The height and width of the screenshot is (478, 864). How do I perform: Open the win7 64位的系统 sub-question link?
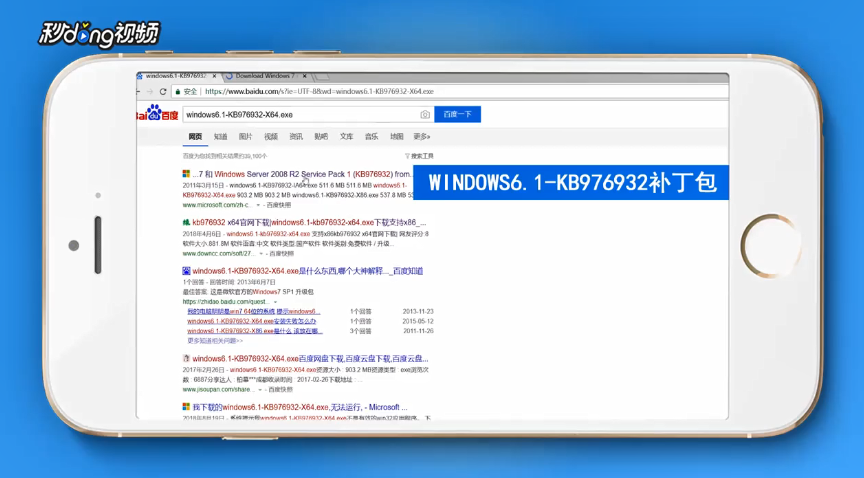tap(253, 311)
